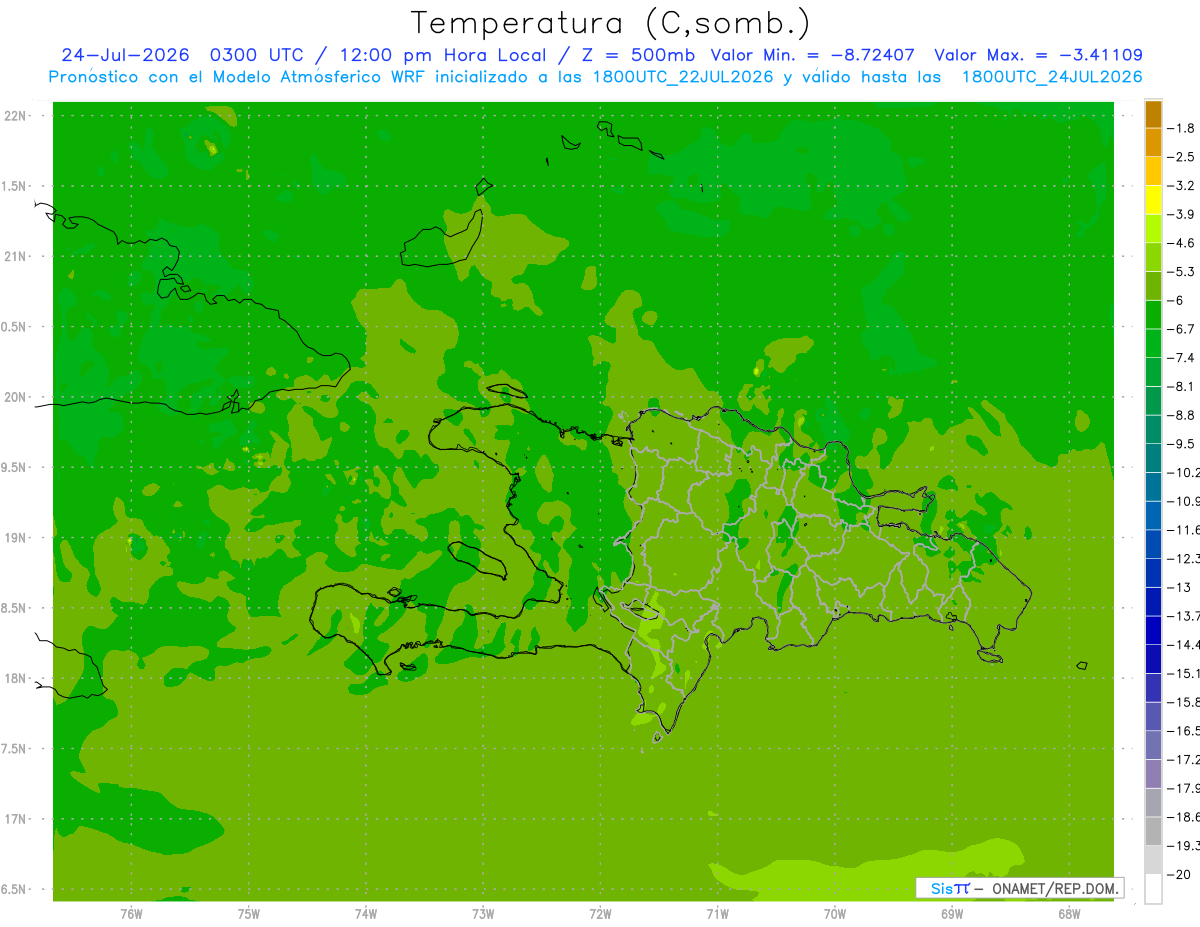
Task: Click the valid-until time "1800UTC_24JUL2026"
Action: (1052, 77)
